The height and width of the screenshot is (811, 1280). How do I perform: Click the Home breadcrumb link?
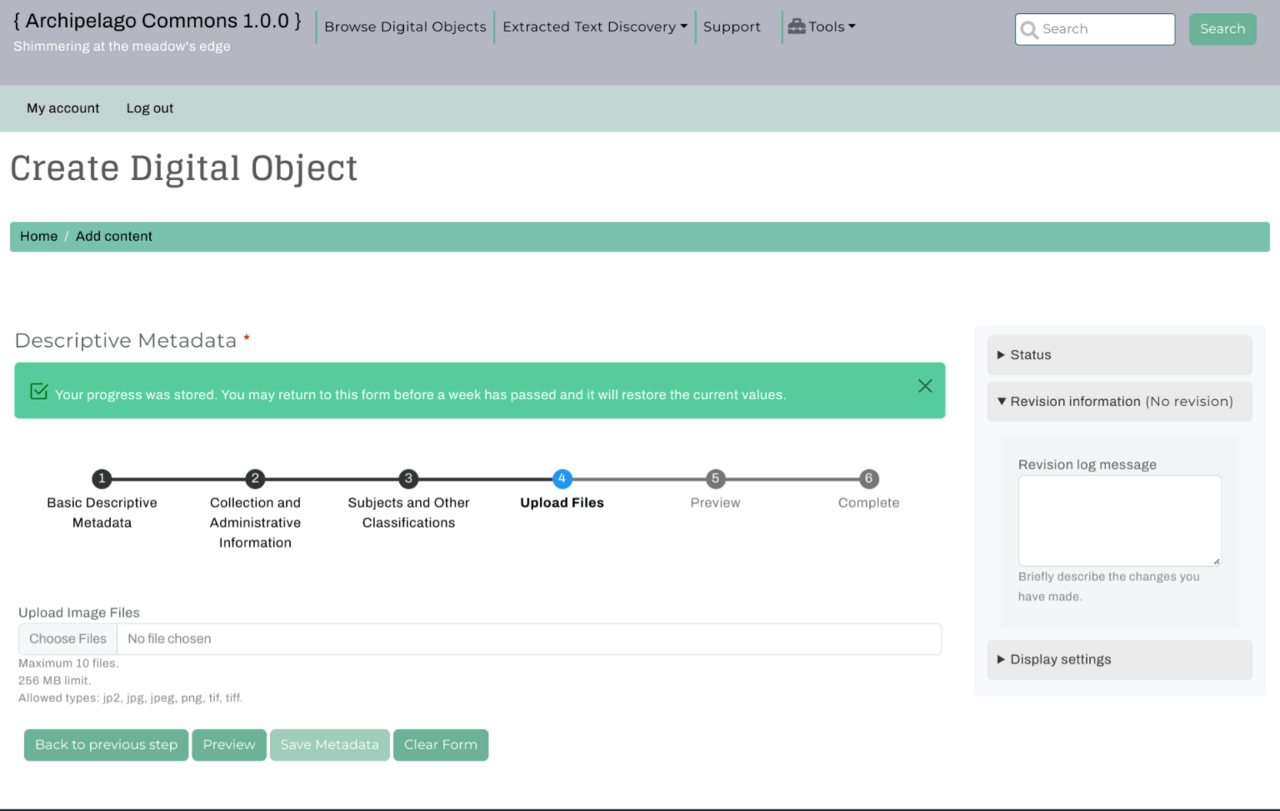(x=39, y=237)
